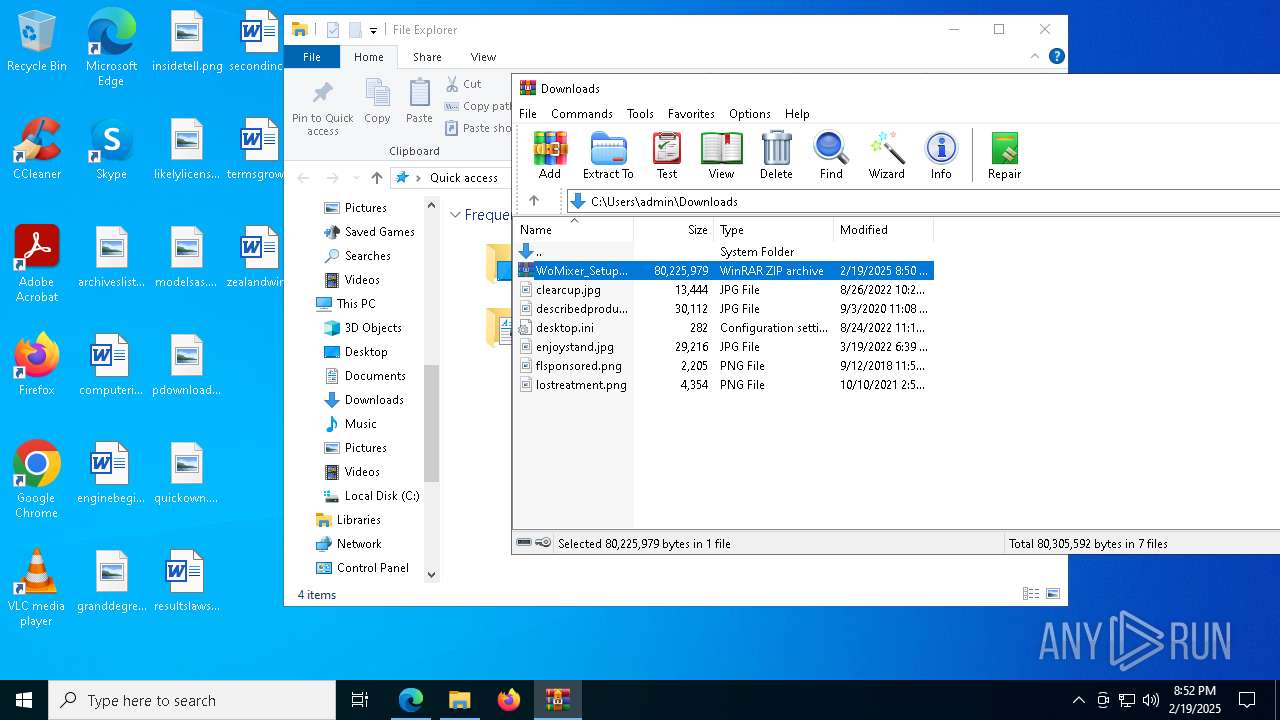The height and width of the screenshot is (720, 1280).
Task: Open Microsoft Edge desktop shortcut
Action: pos(111,48)
